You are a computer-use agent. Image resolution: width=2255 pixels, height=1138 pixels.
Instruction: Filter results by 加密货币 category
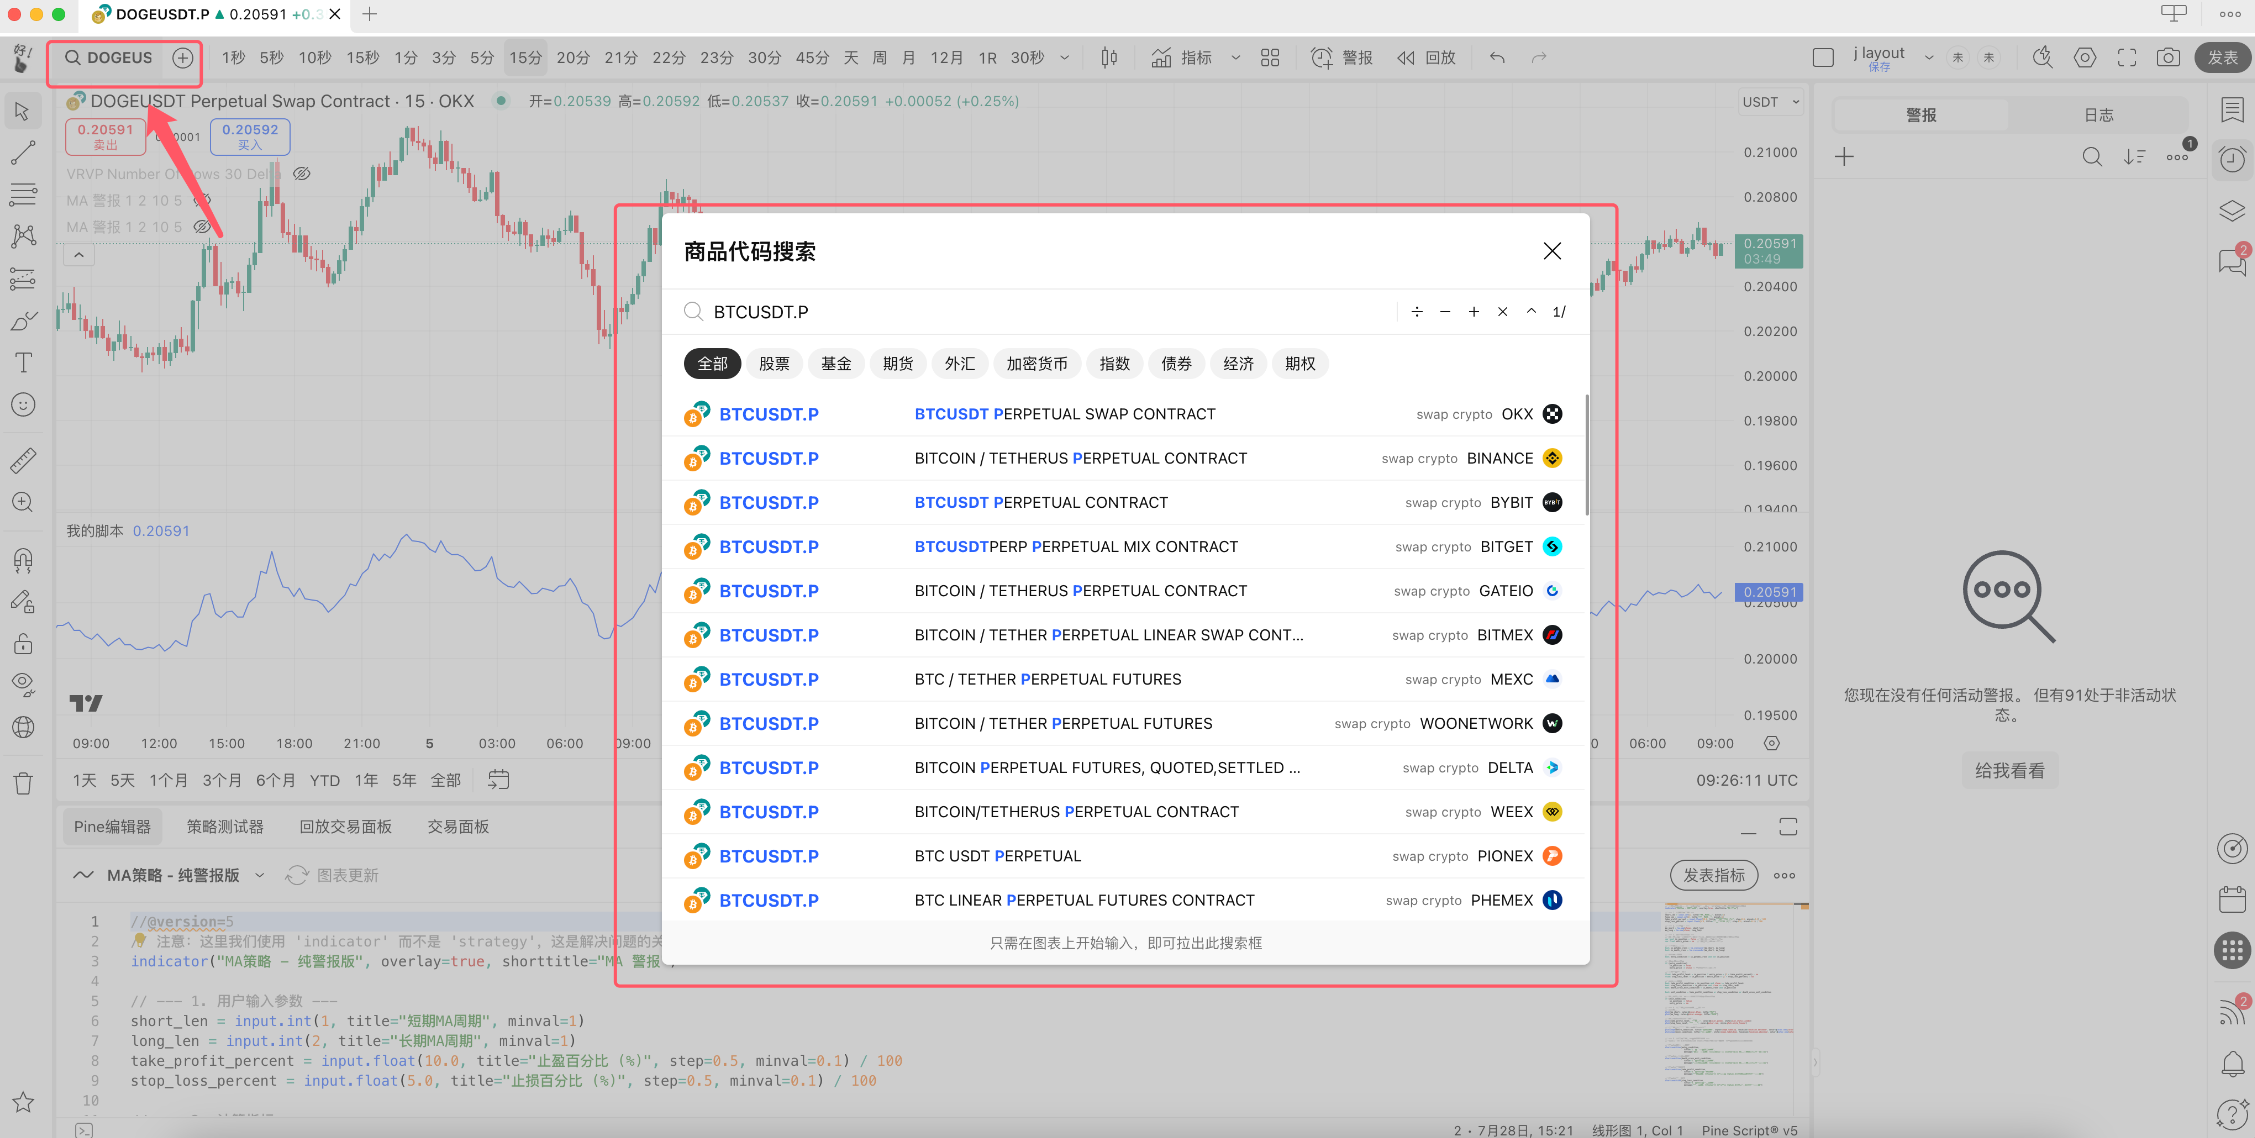pyautogui.click(x=1037, y=364)
